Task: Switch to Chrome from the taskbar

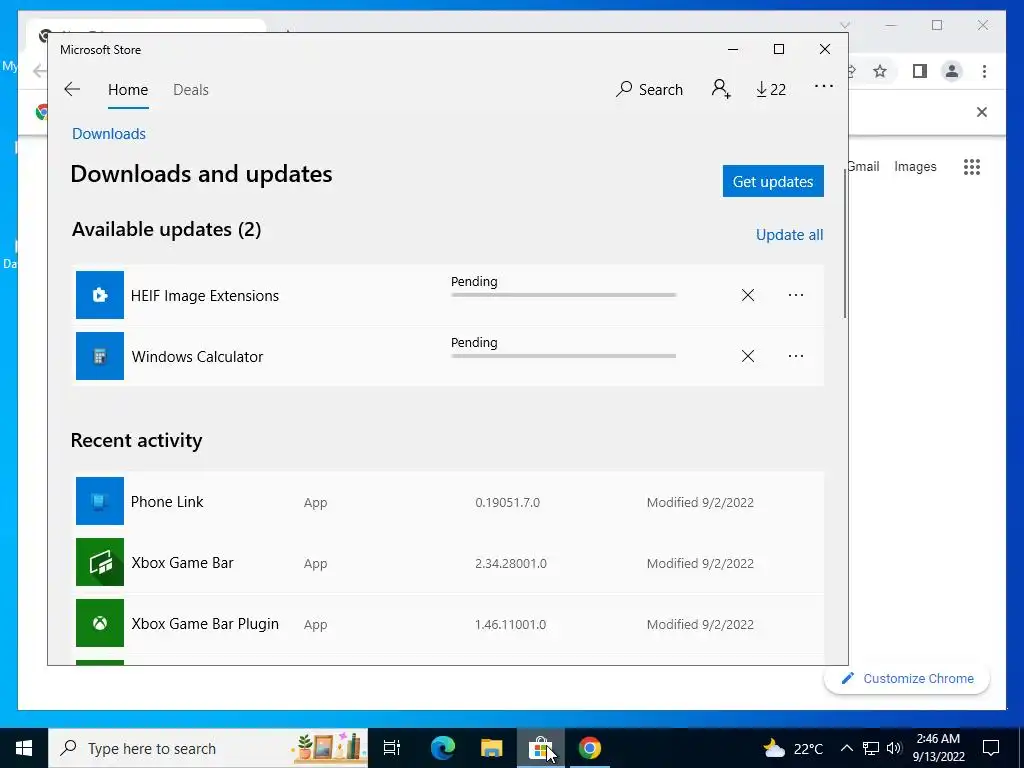Action: [589, 748]
